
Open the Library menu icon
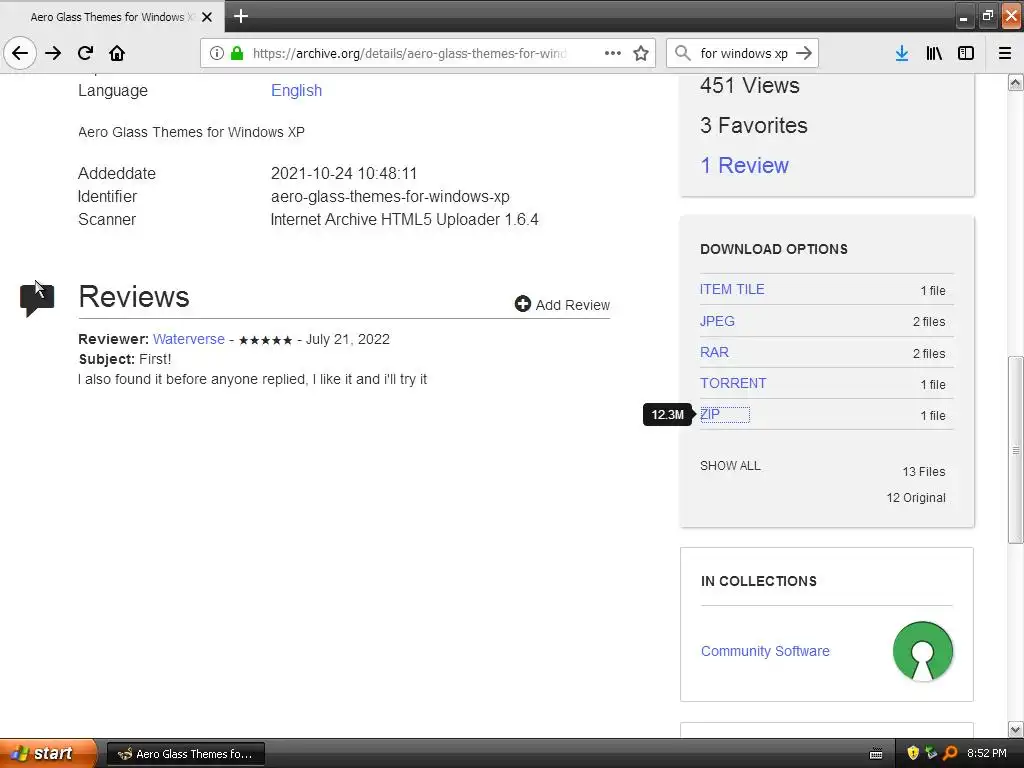coord(934,53)
